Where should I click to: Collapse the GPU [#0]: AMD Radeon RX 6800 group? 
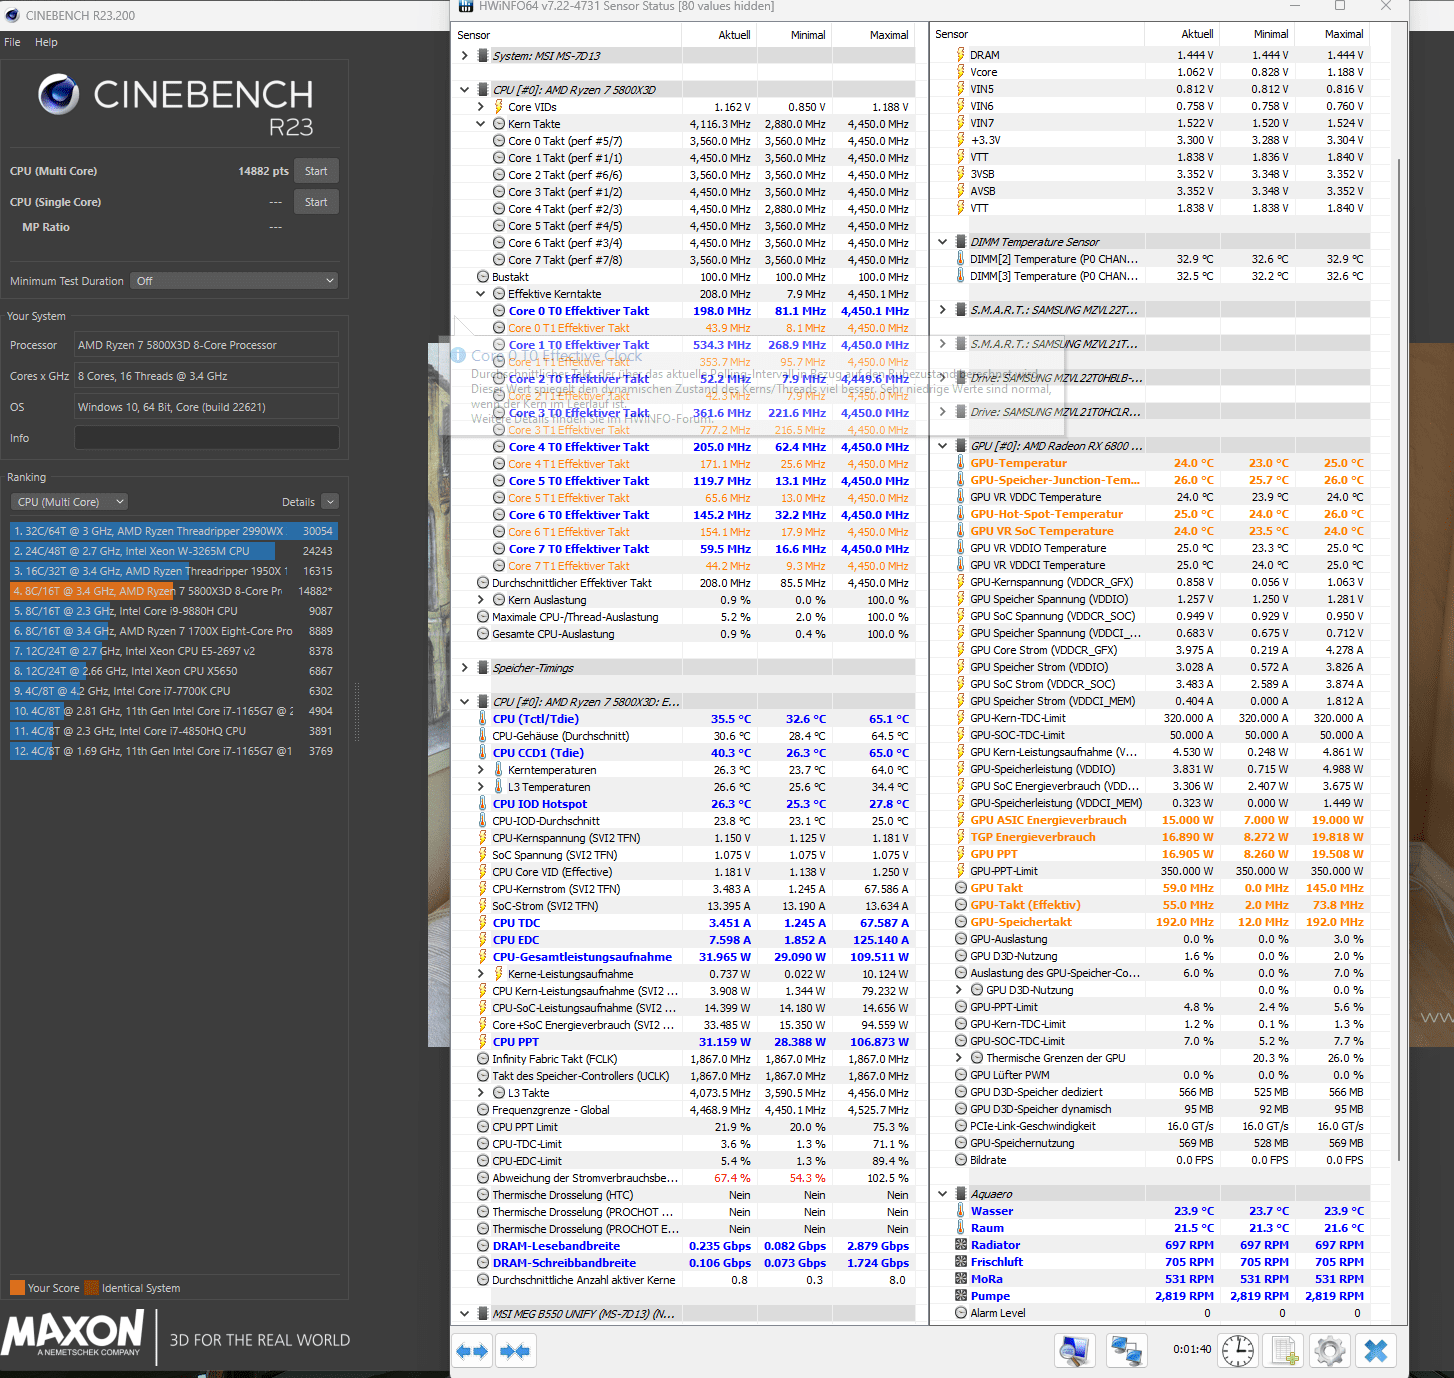coord(942,446)
